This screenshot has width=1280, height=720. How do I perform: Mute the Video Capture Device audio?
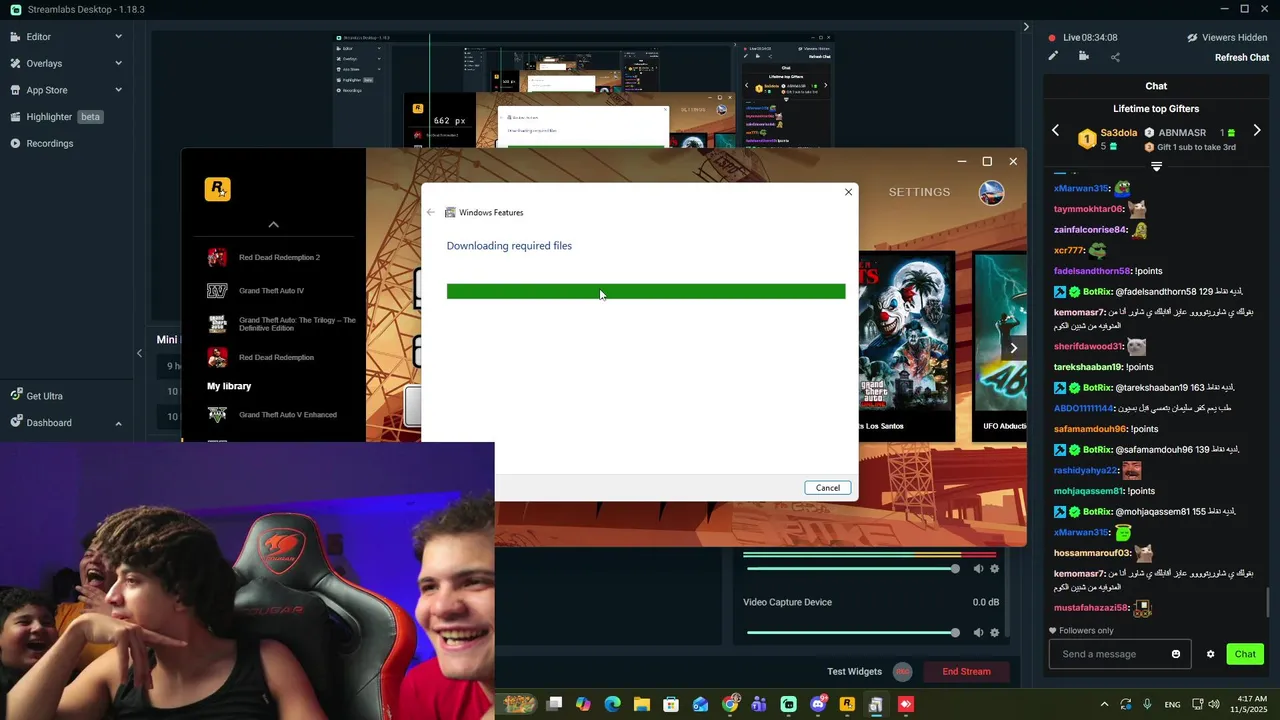(978, 633)
